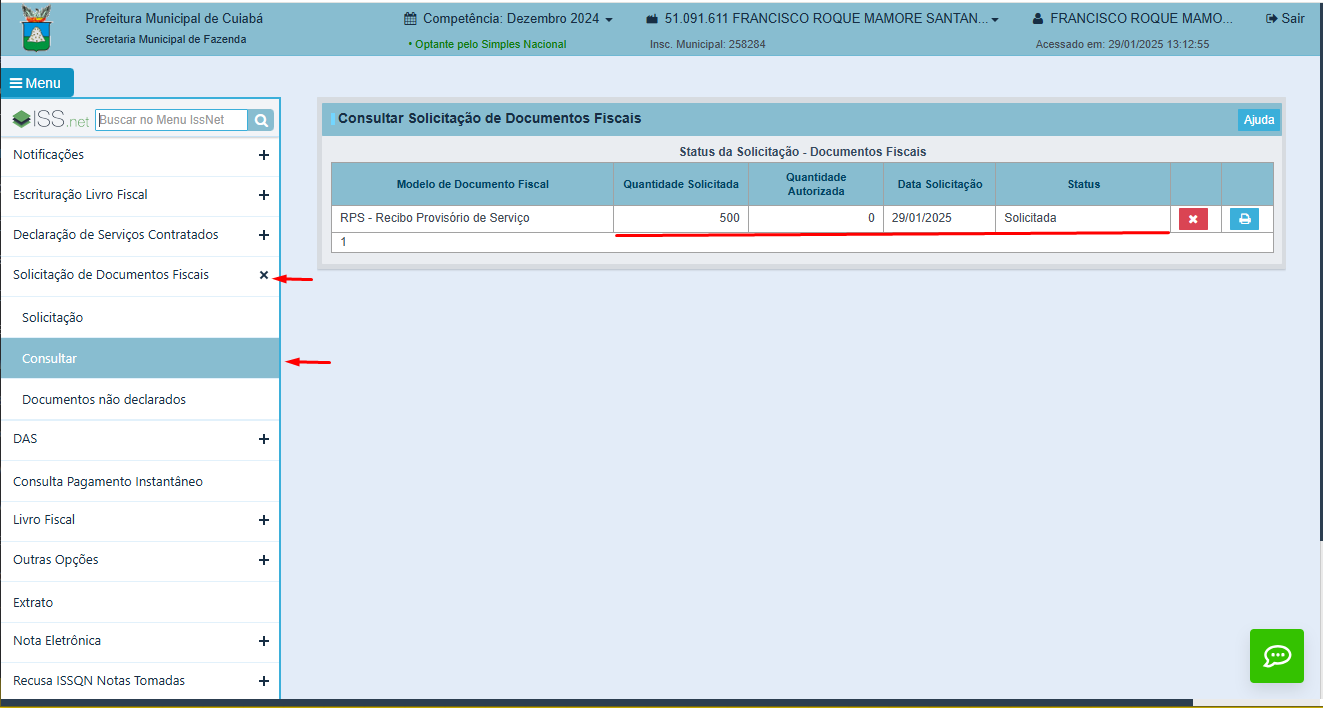This screenshot has height=708, width=1323.
Task: Toggle the hamburger Menu button
Action: [36, 83]
